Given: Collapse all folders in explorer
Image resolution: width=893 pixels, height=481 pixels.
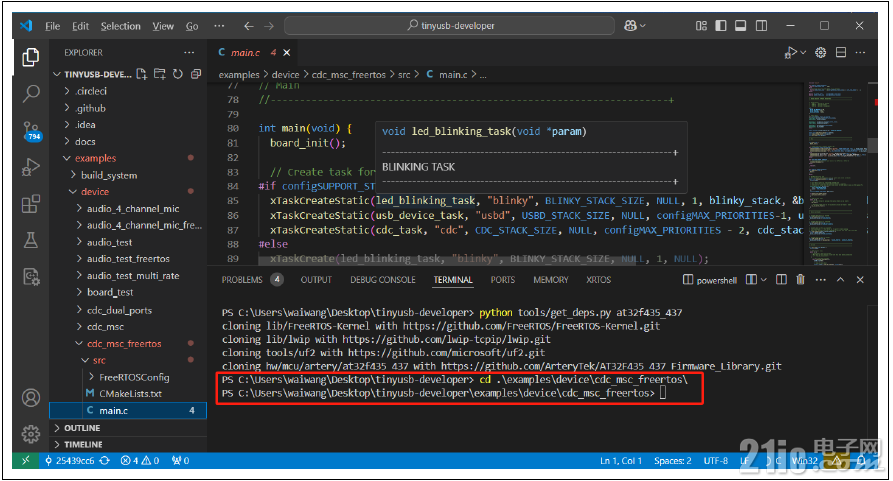Looking at the screenshot, I should pyautogui.click(x=196, y=74).
